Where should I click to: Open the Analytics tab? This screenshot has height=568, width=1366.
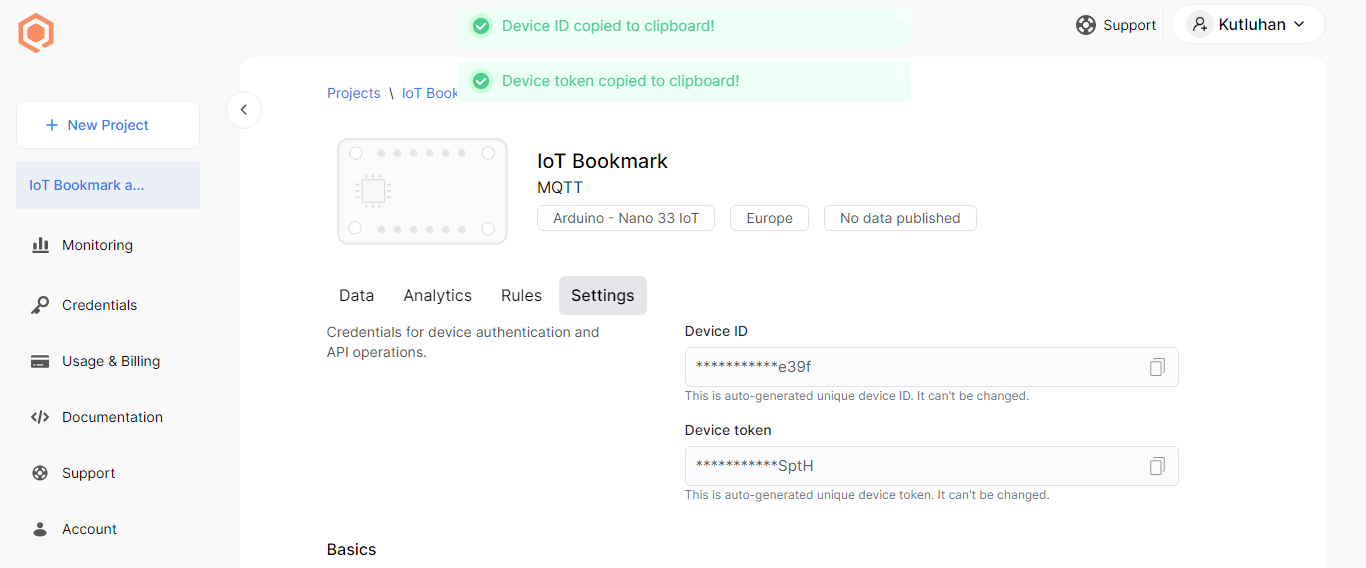click(x=437, y=296)
